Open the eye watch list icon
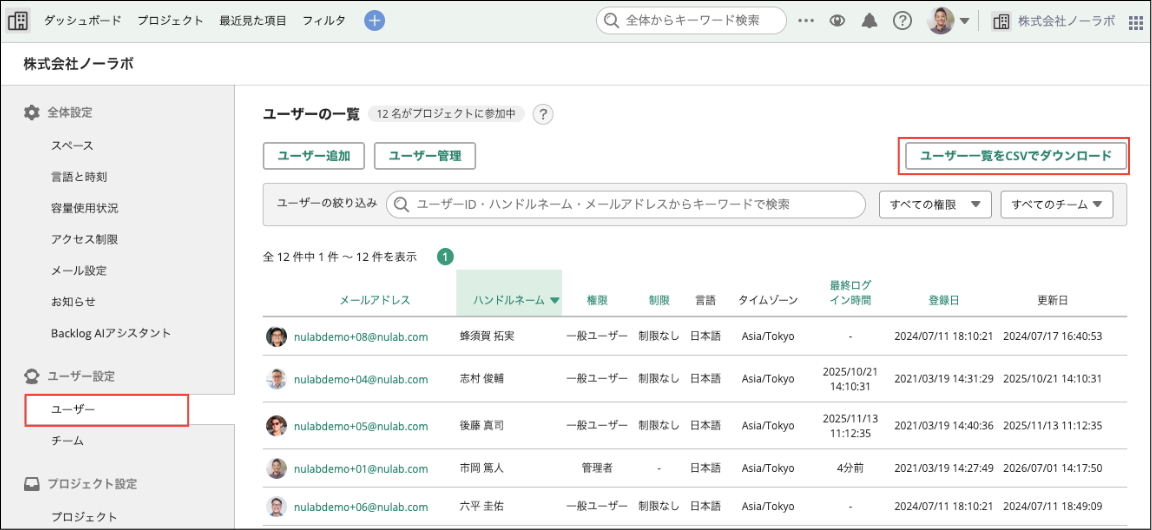The image size is (1152, 530). 838,21
